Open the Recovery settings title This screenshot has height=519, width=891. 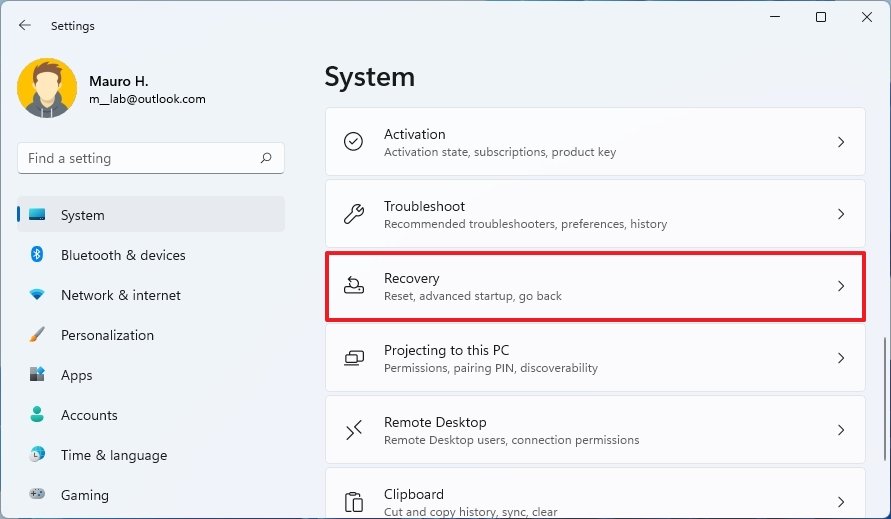pyautogui.click(x=411, y=279)
